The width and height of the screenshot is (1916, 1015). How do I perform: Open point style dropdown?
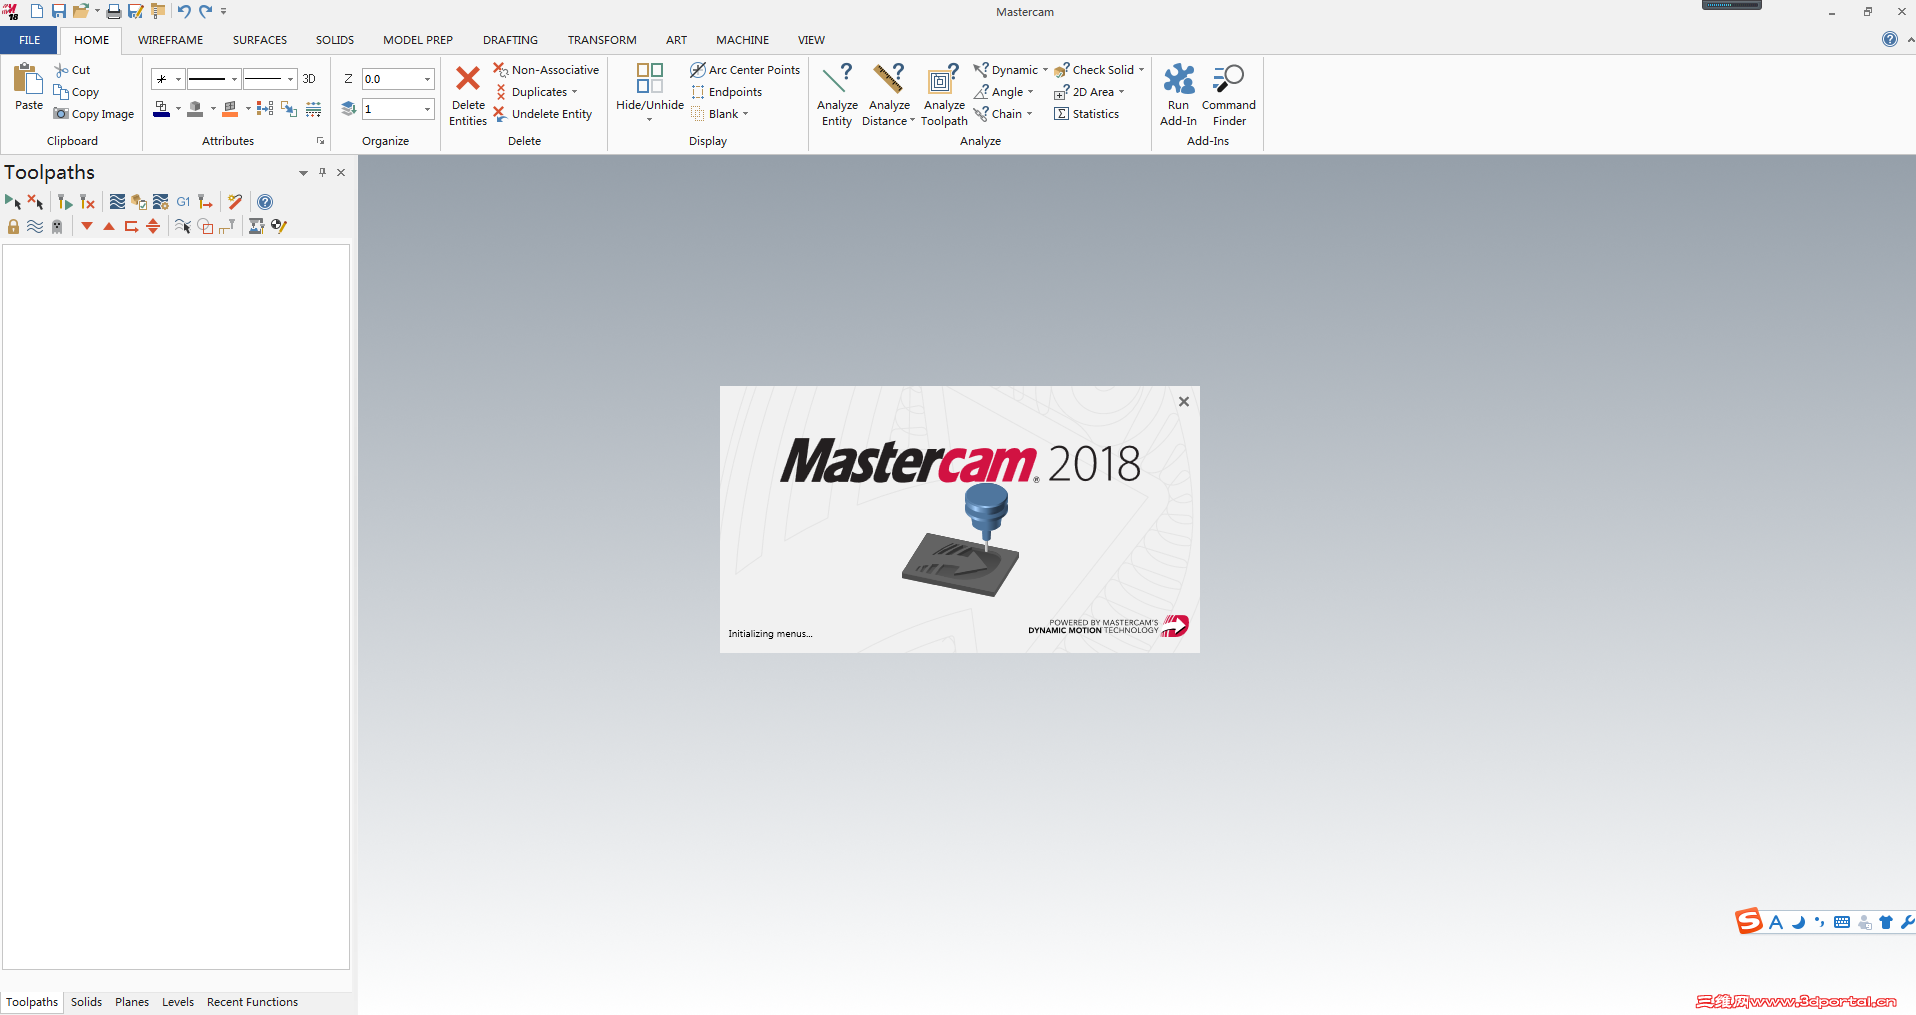(178, 79)
